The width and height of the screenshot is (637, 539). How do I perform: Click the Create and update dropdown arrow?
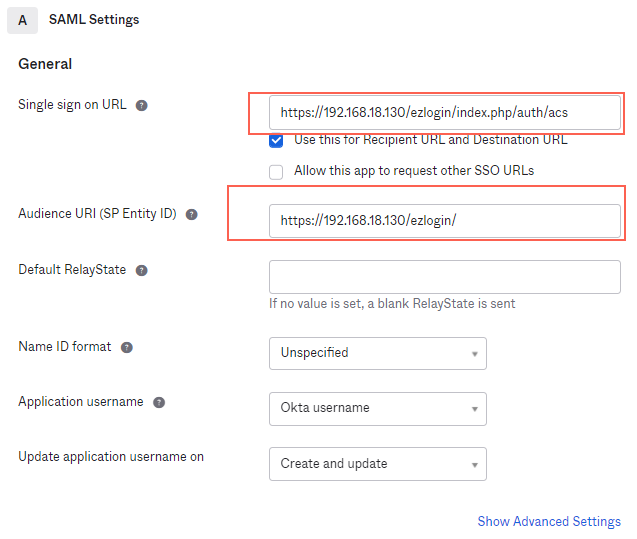[x=474, y=465]
